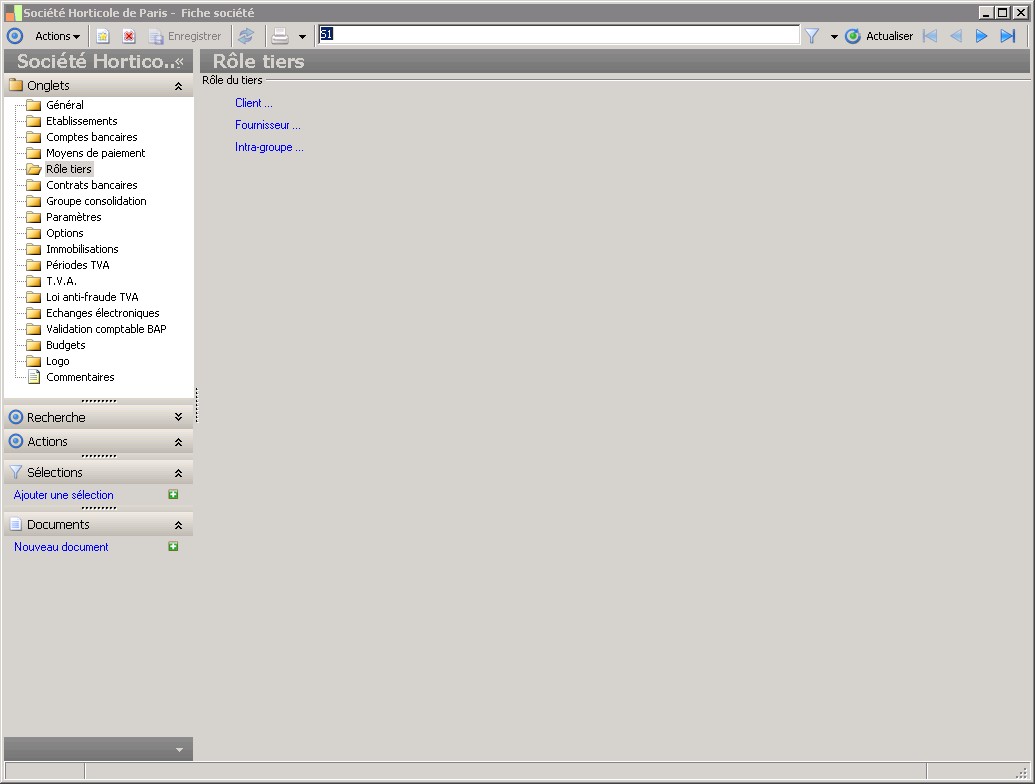Open Contrats bancaires folder

point(92,185)
